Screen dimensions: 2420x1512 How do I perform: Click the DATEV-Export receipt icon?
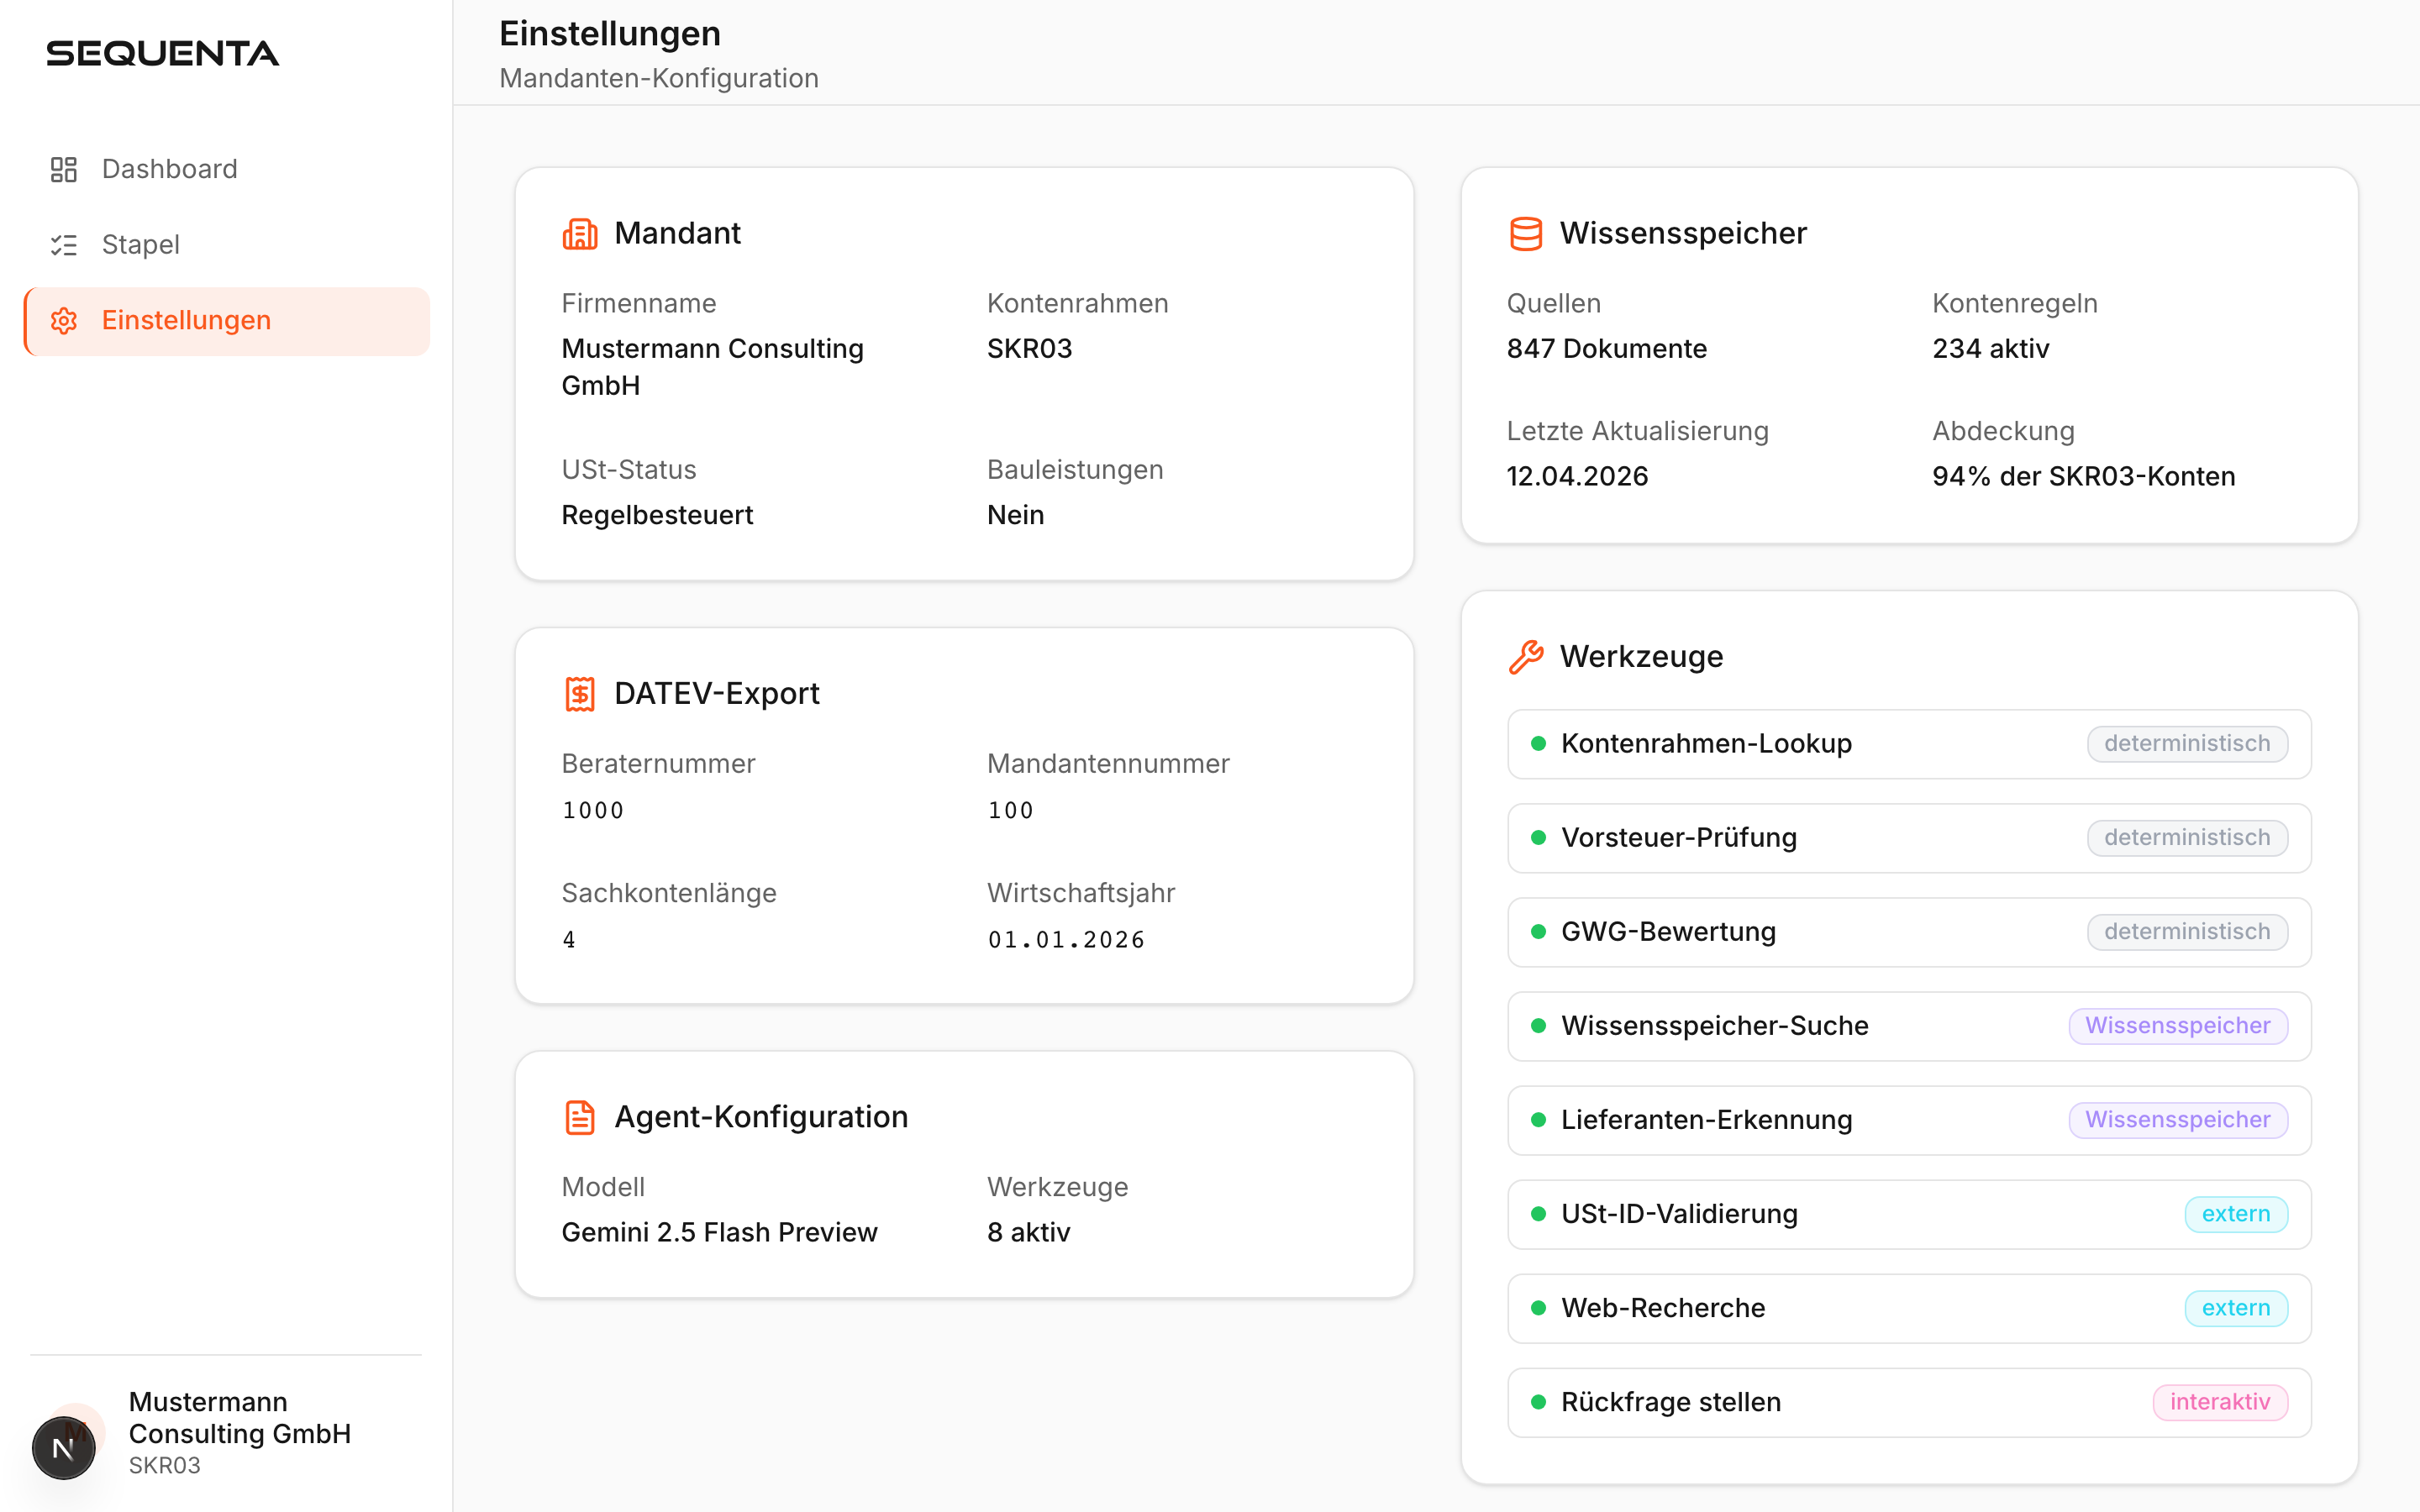580,693
